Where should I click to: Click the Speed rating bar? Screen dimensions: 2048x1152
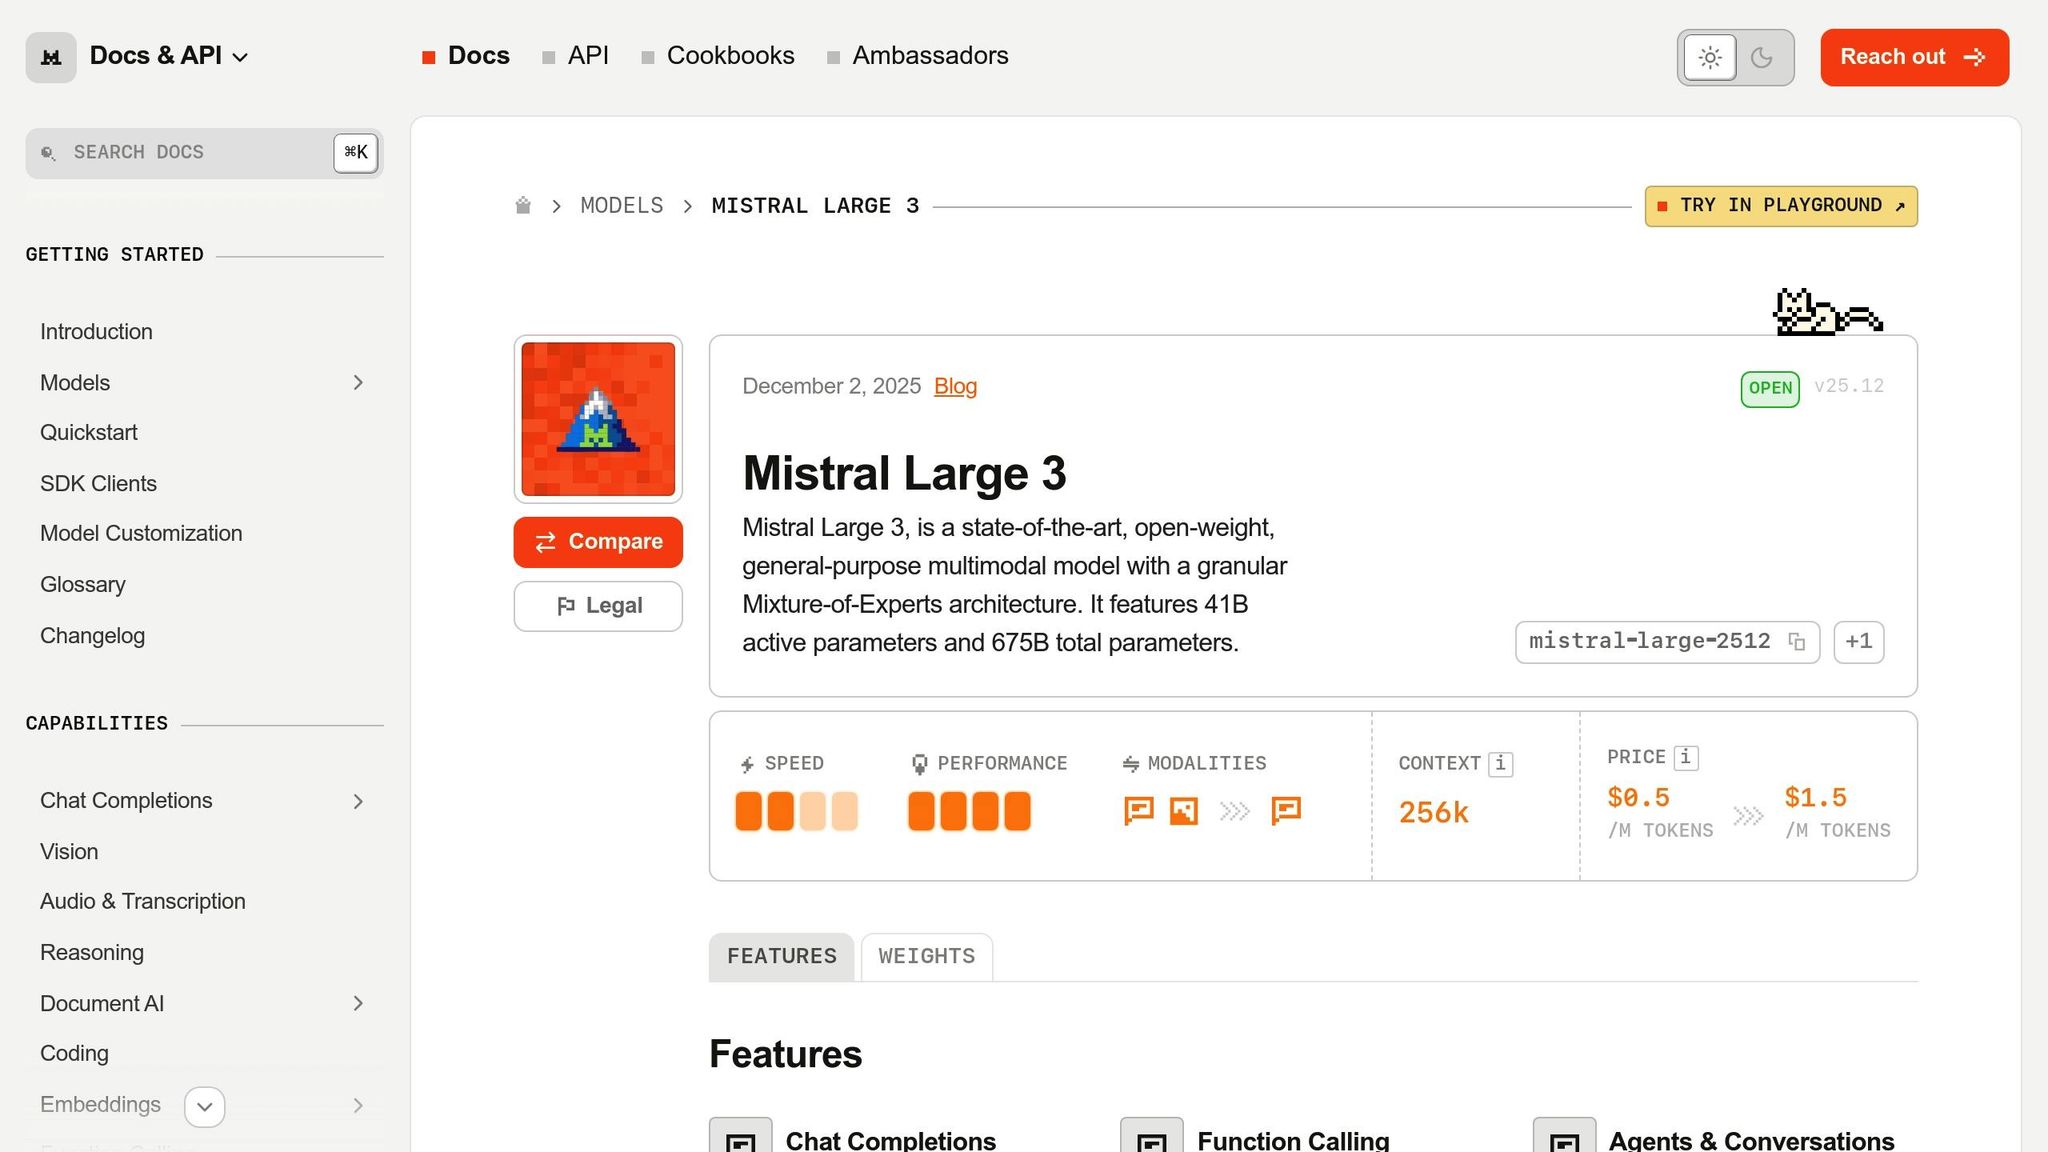tap(797, 811)
